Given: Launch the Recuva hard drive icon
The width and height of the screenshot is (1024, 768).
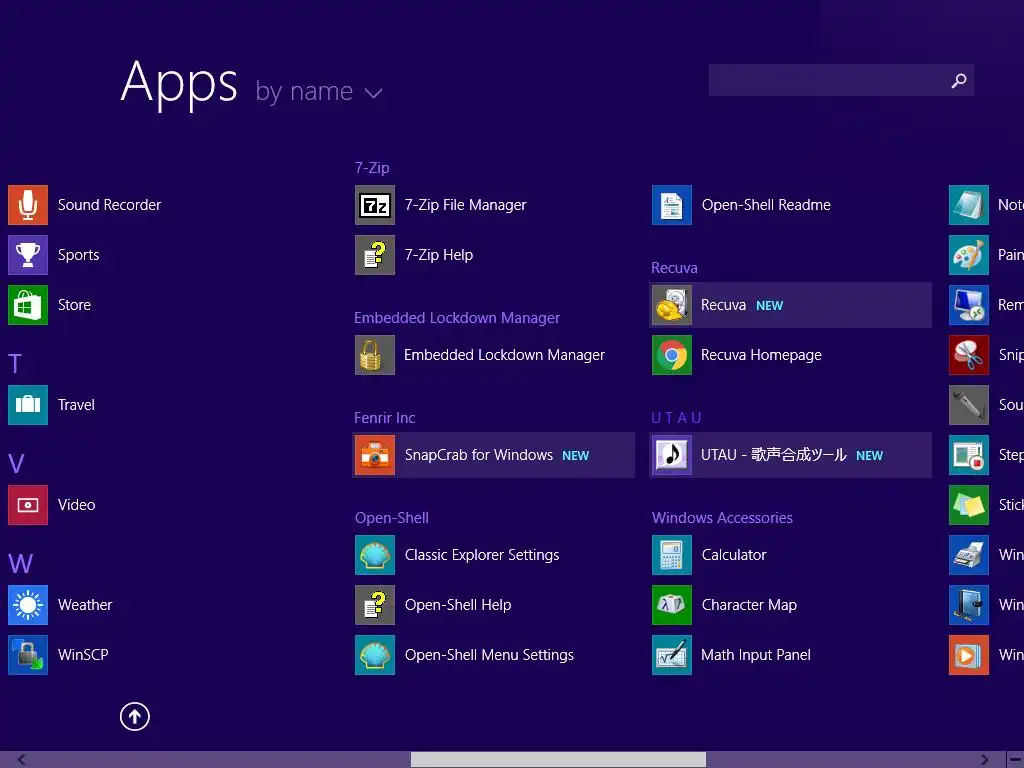Looking at the screenshot, I should [672, 305].
